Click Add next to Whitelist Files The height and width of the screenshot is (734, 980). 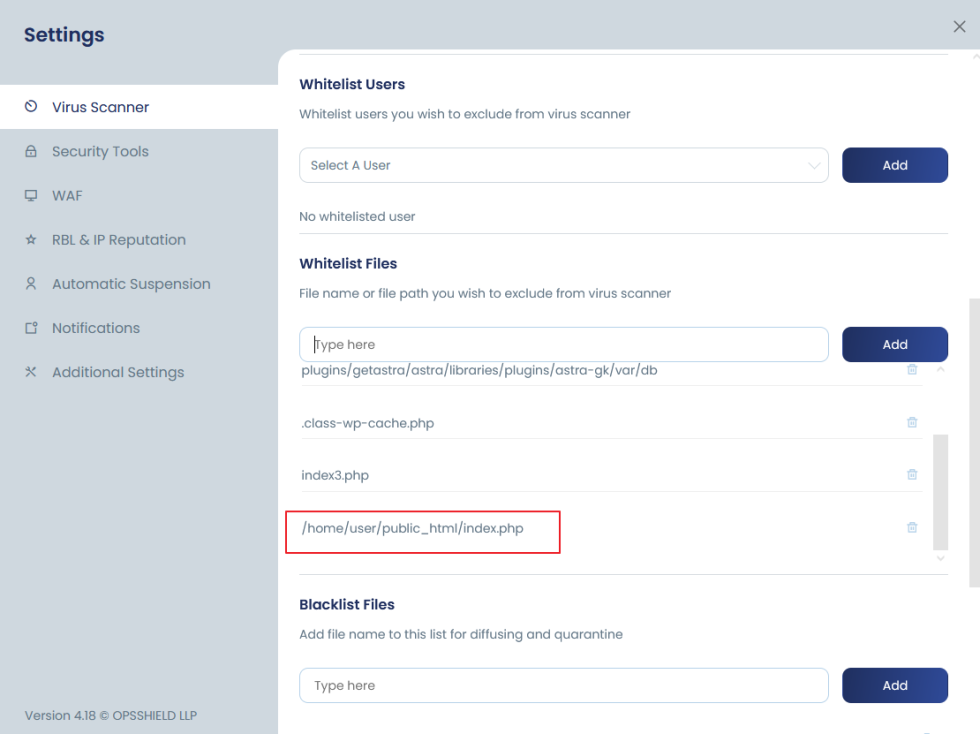click(894, 344)
